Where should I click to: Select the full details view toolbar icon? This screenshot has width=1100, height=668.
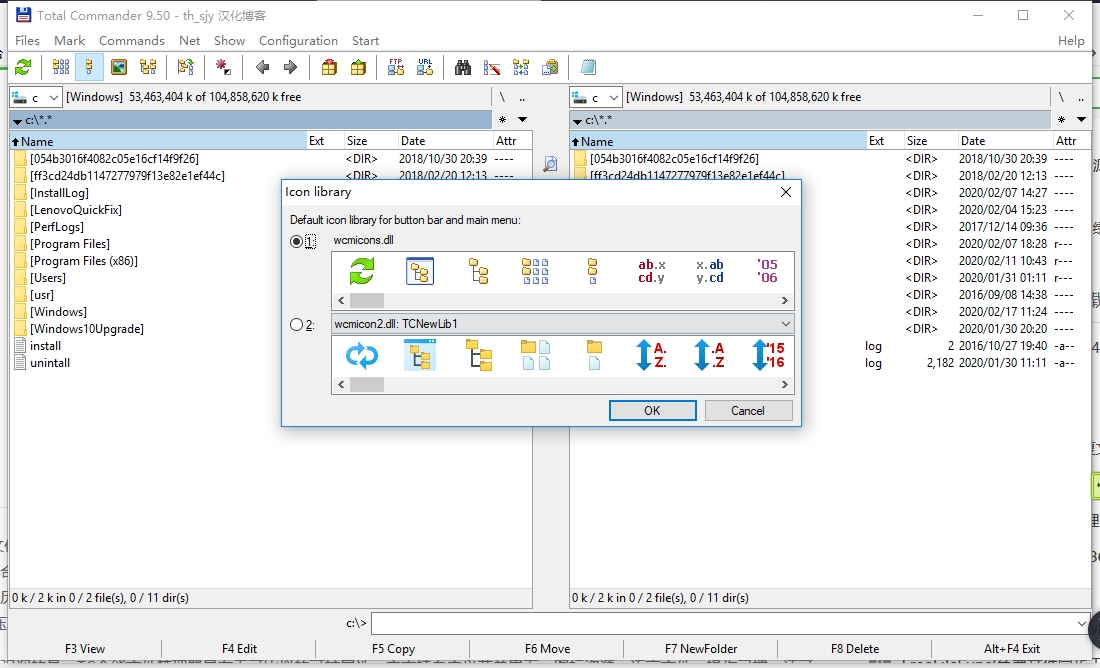[x=89, y=67]
